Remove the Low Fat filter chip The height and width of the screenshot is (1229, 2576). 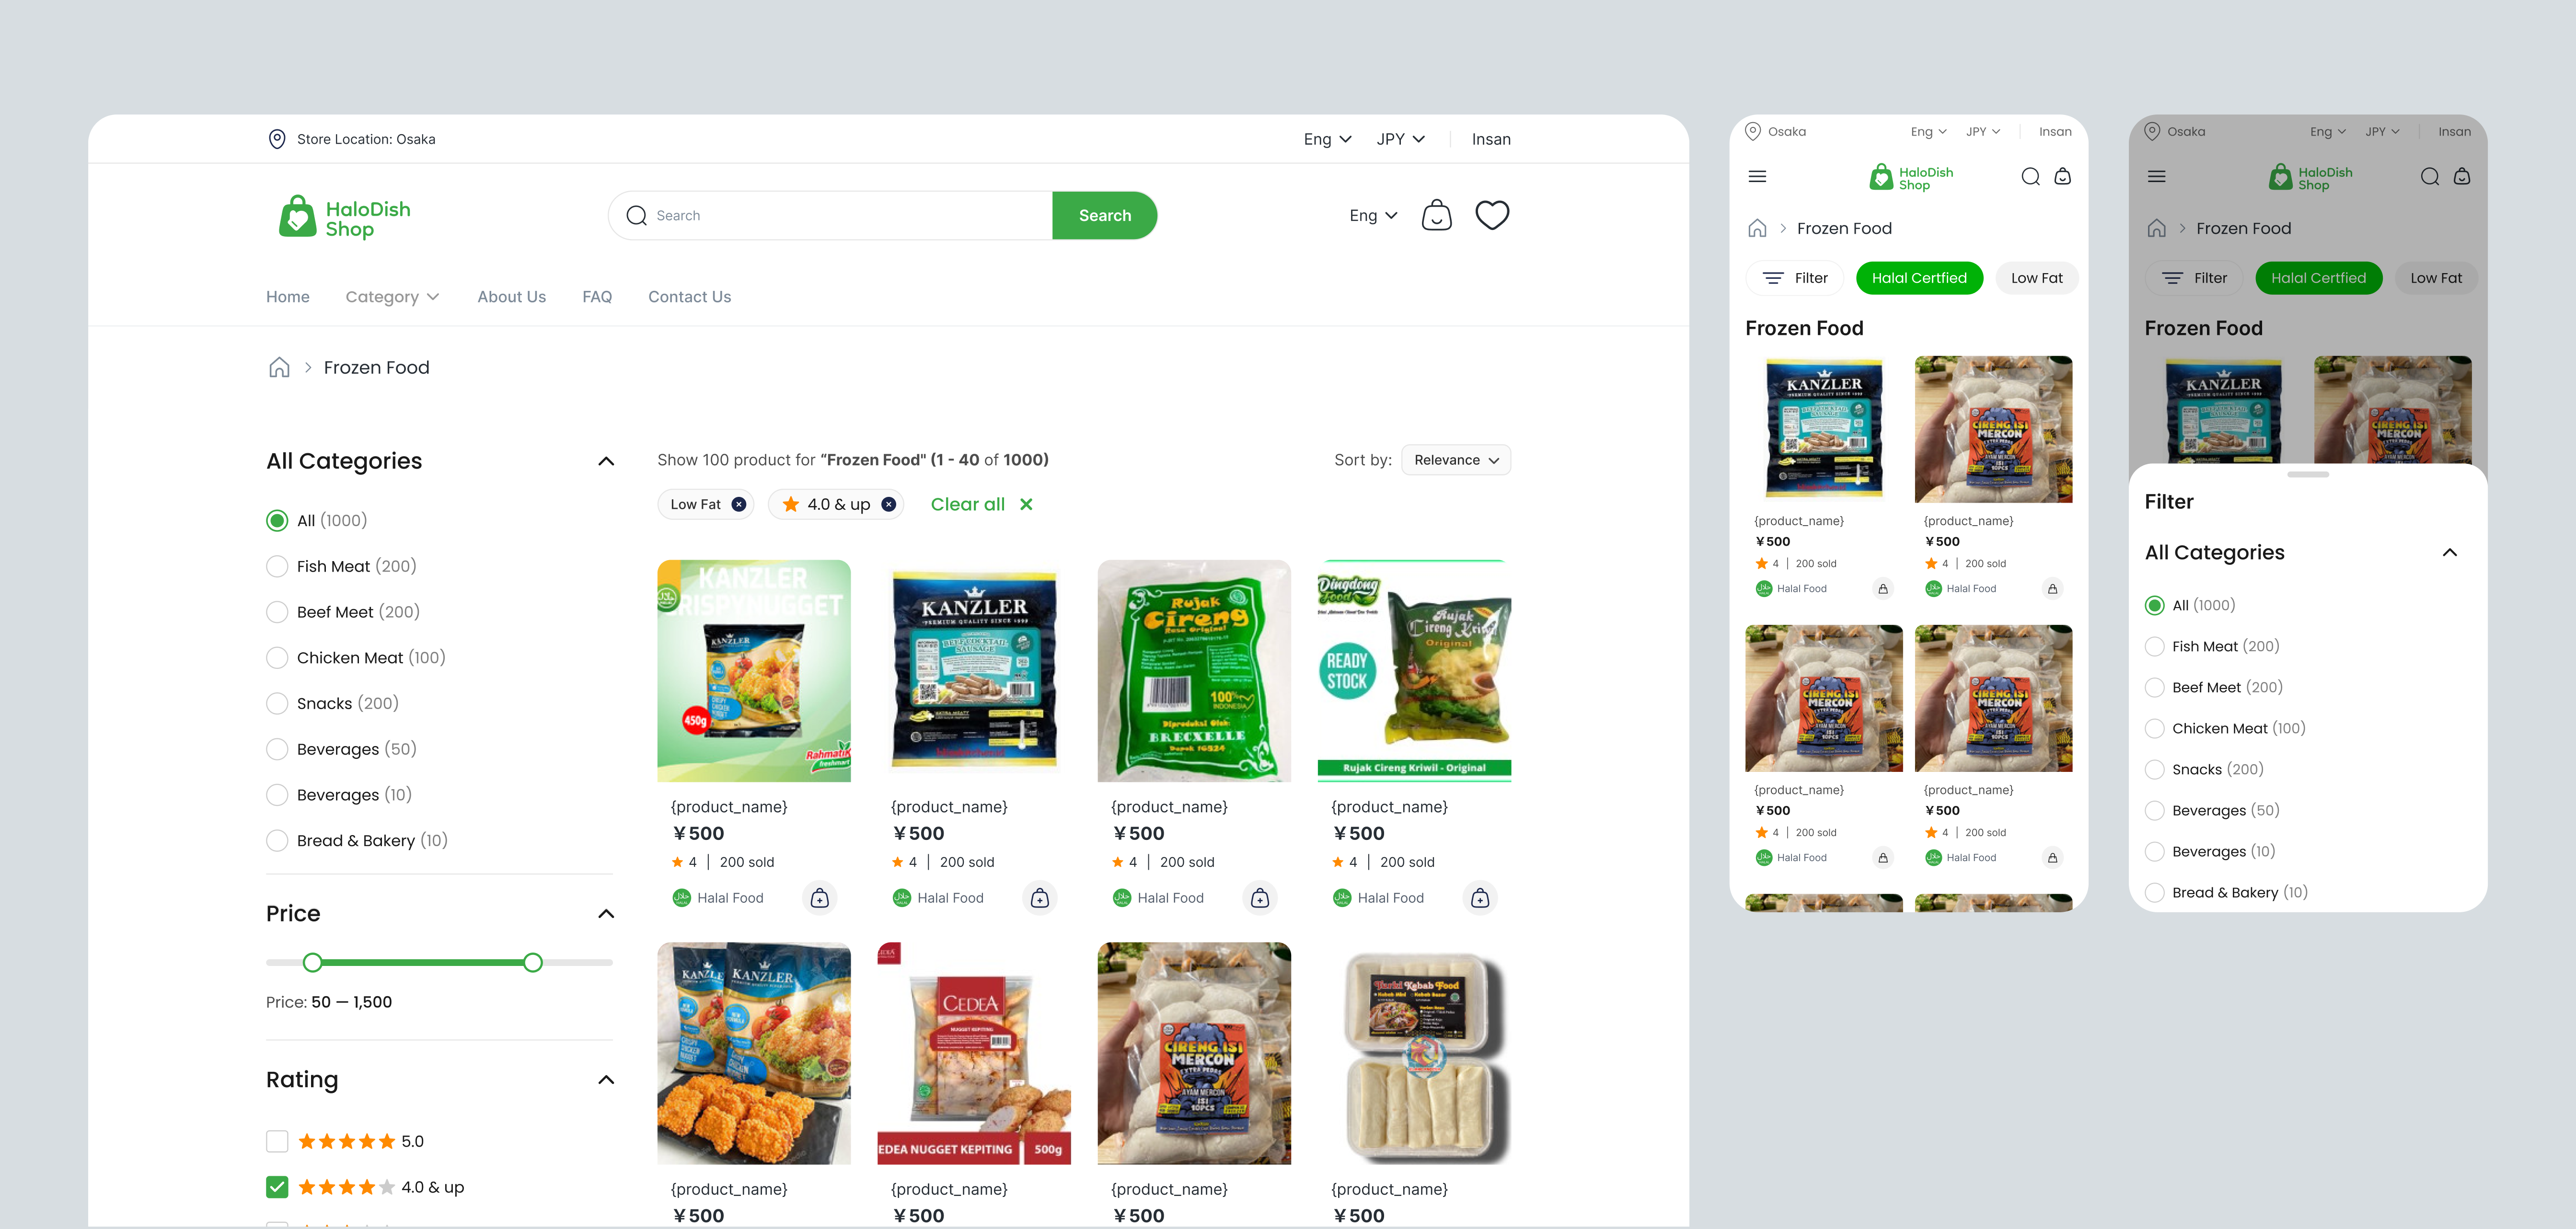[738, 504]
